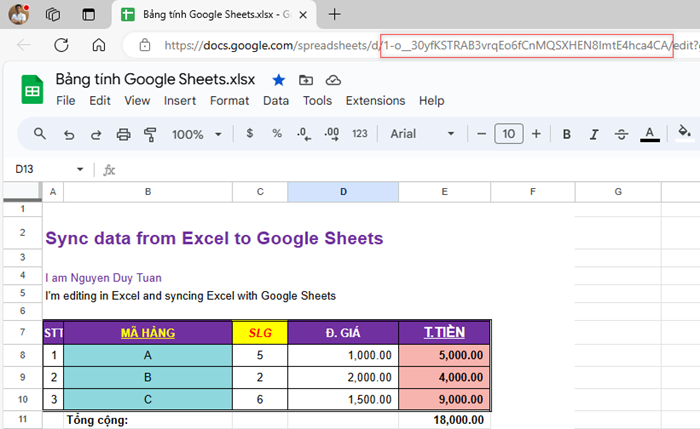700x429 pixels.
Task: Toggle italic formatting
Action: click(x=594, y=134)
